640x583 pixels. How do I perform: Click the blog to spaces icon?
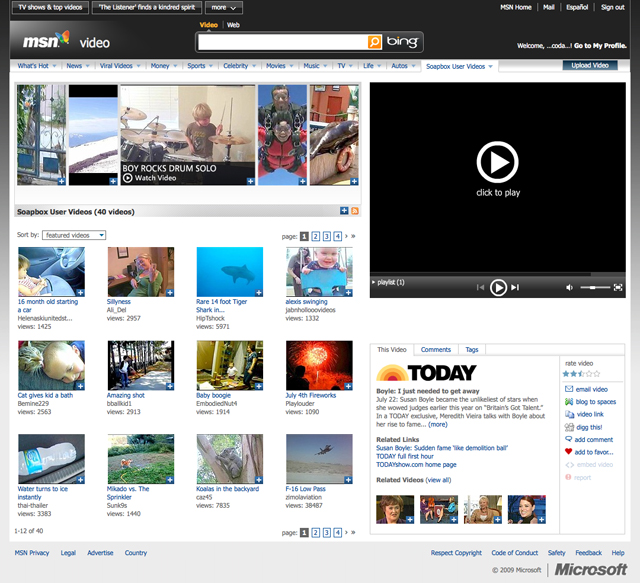click(569, 402)
